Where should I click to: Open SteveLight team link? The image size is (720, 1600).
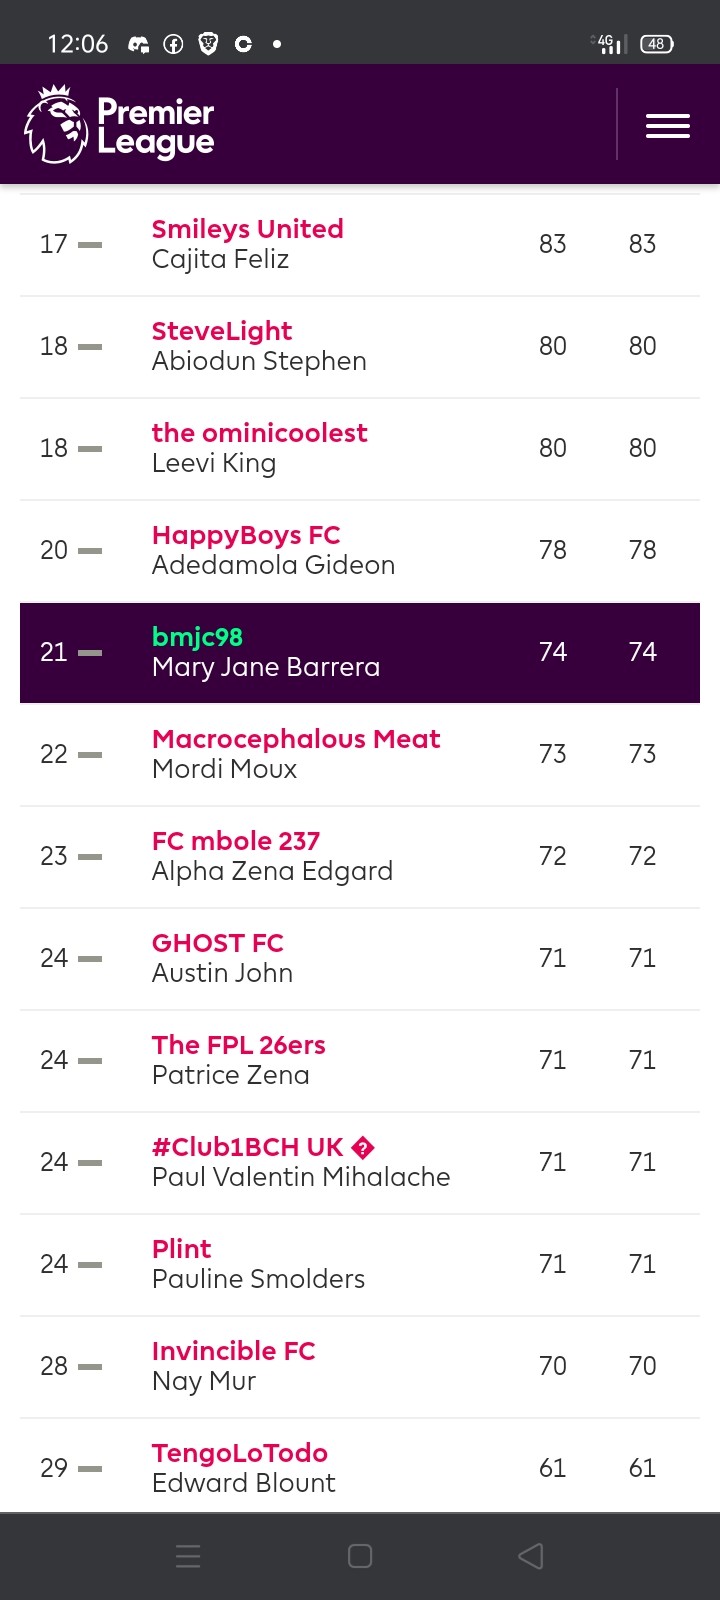222,331
